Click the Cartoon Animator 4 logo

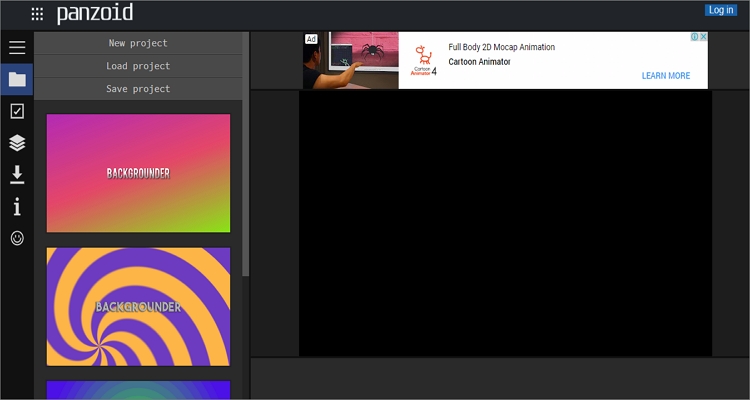click(423, 61)
